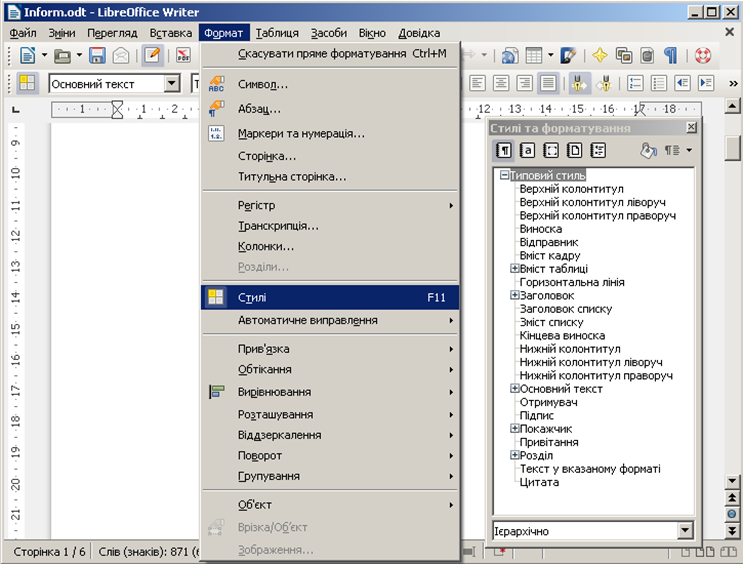This screenshot has width=743, height=564.
Task: Click the Increase Indent icon
Action: 706,83
